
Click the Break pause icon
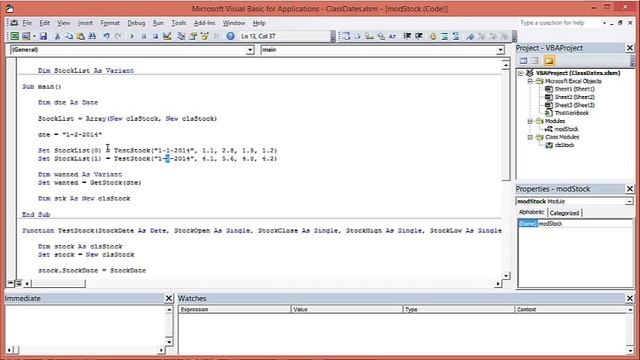click(x=144, y=36)
